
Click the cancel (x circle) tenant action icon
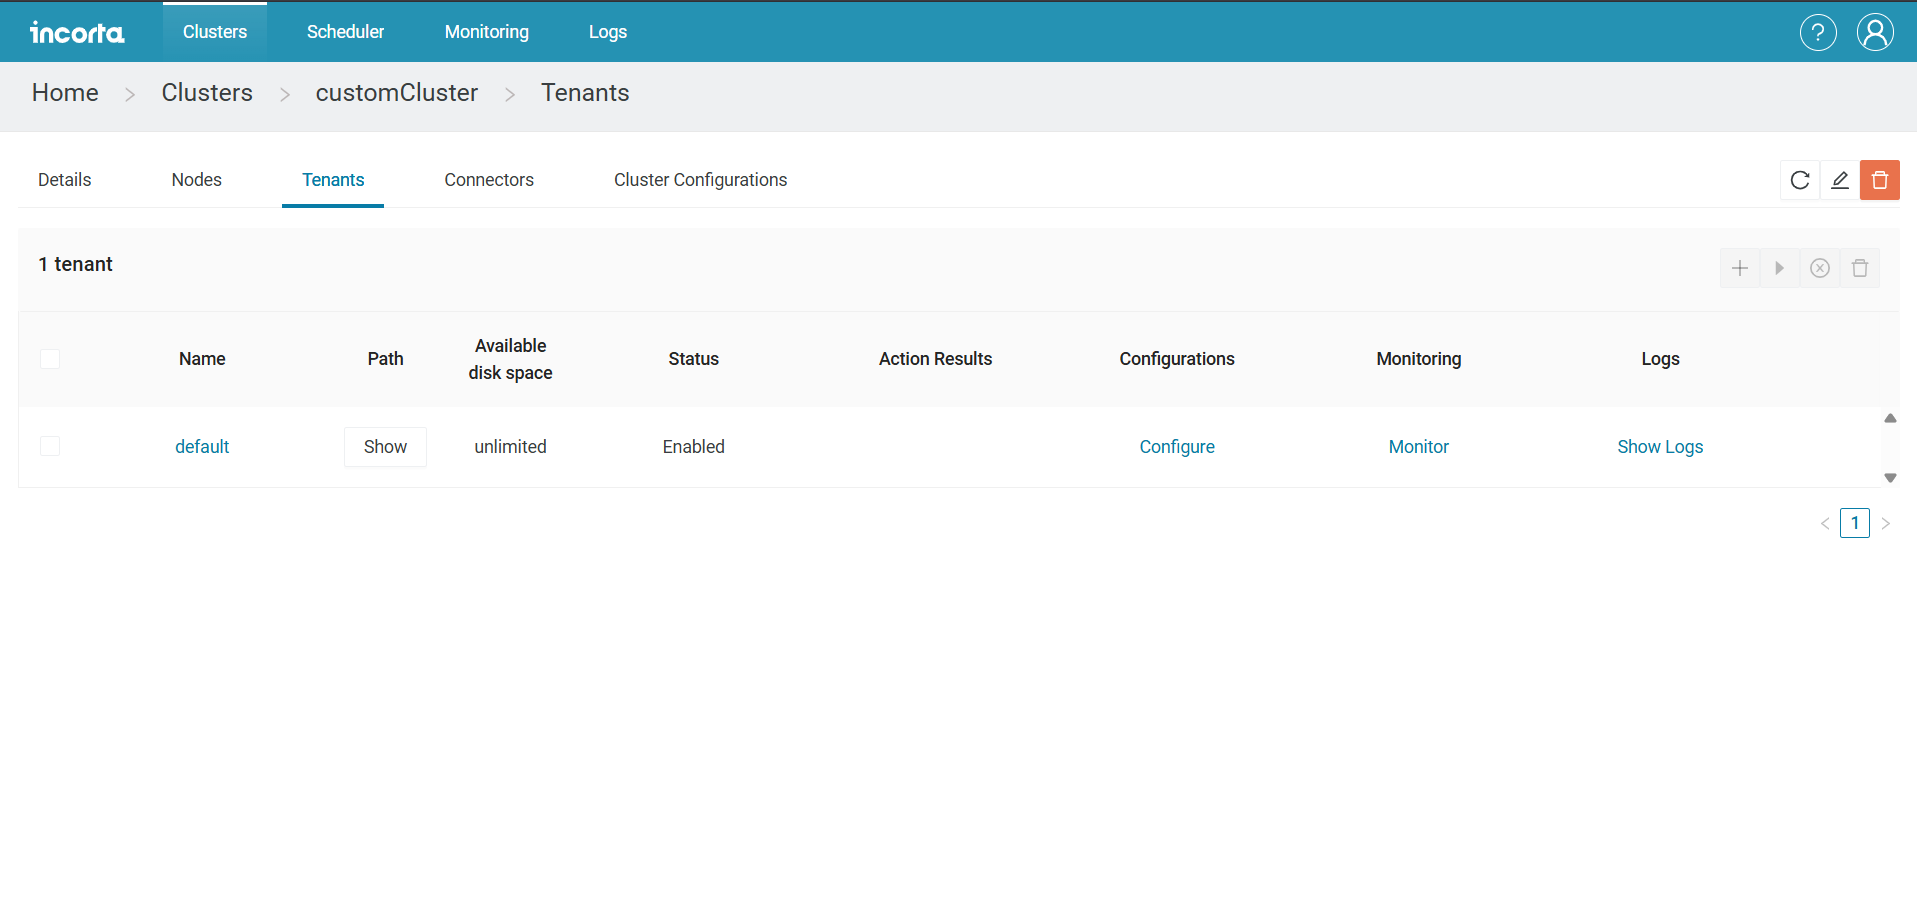[1819, 268]
